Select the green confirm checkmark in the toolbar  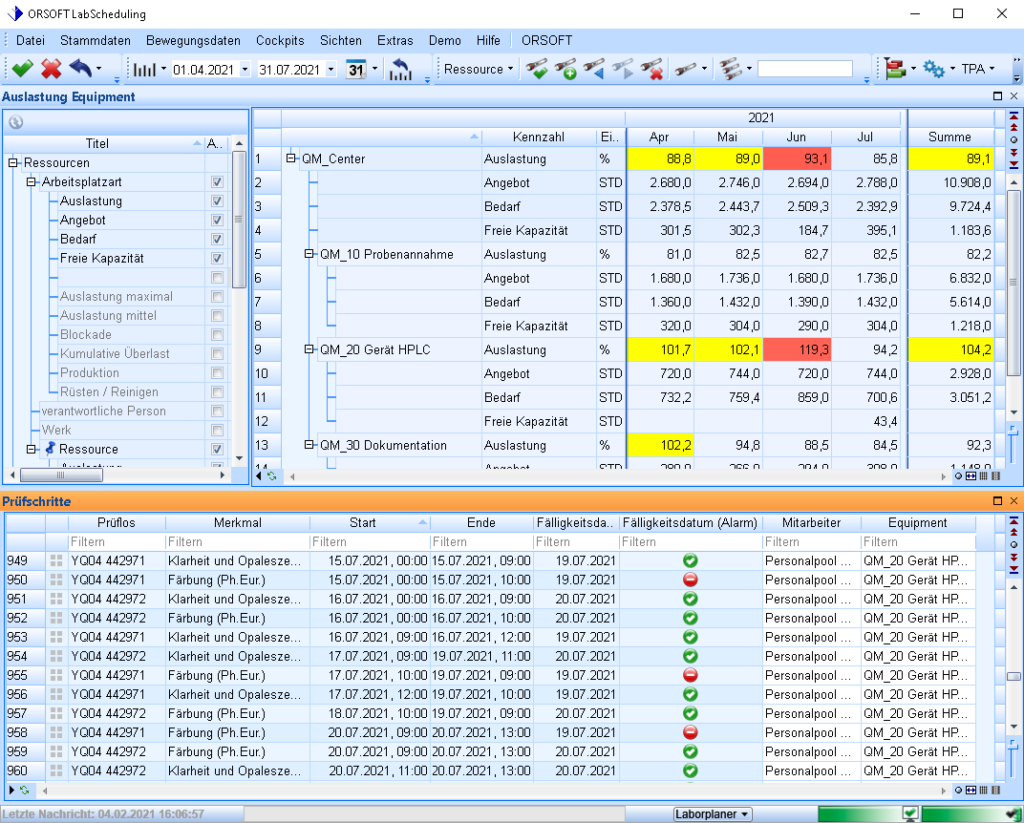pyautogui.click(x=22, y=69)
